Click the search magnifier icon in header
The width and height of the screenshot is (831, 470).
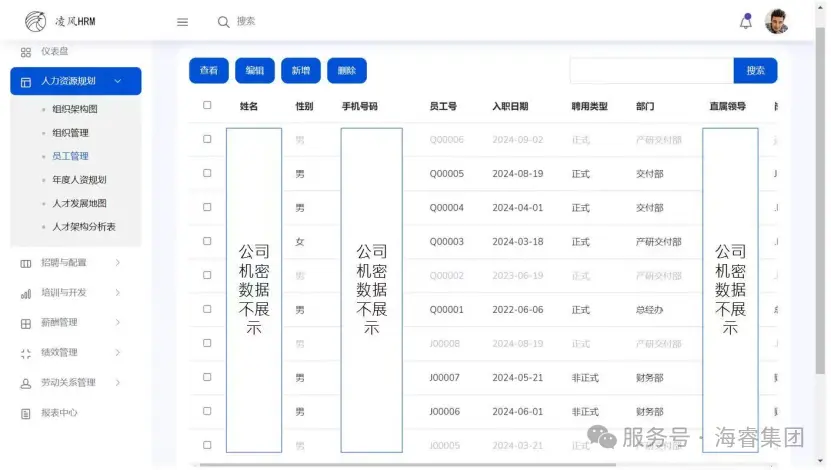pos(223,22)
